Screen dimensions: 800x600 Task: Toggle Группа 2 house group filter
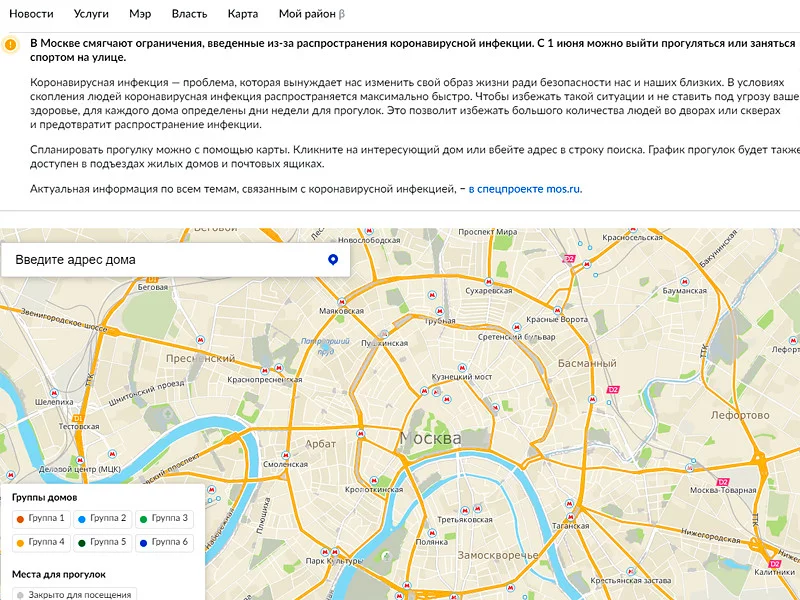tap(103, 518)
